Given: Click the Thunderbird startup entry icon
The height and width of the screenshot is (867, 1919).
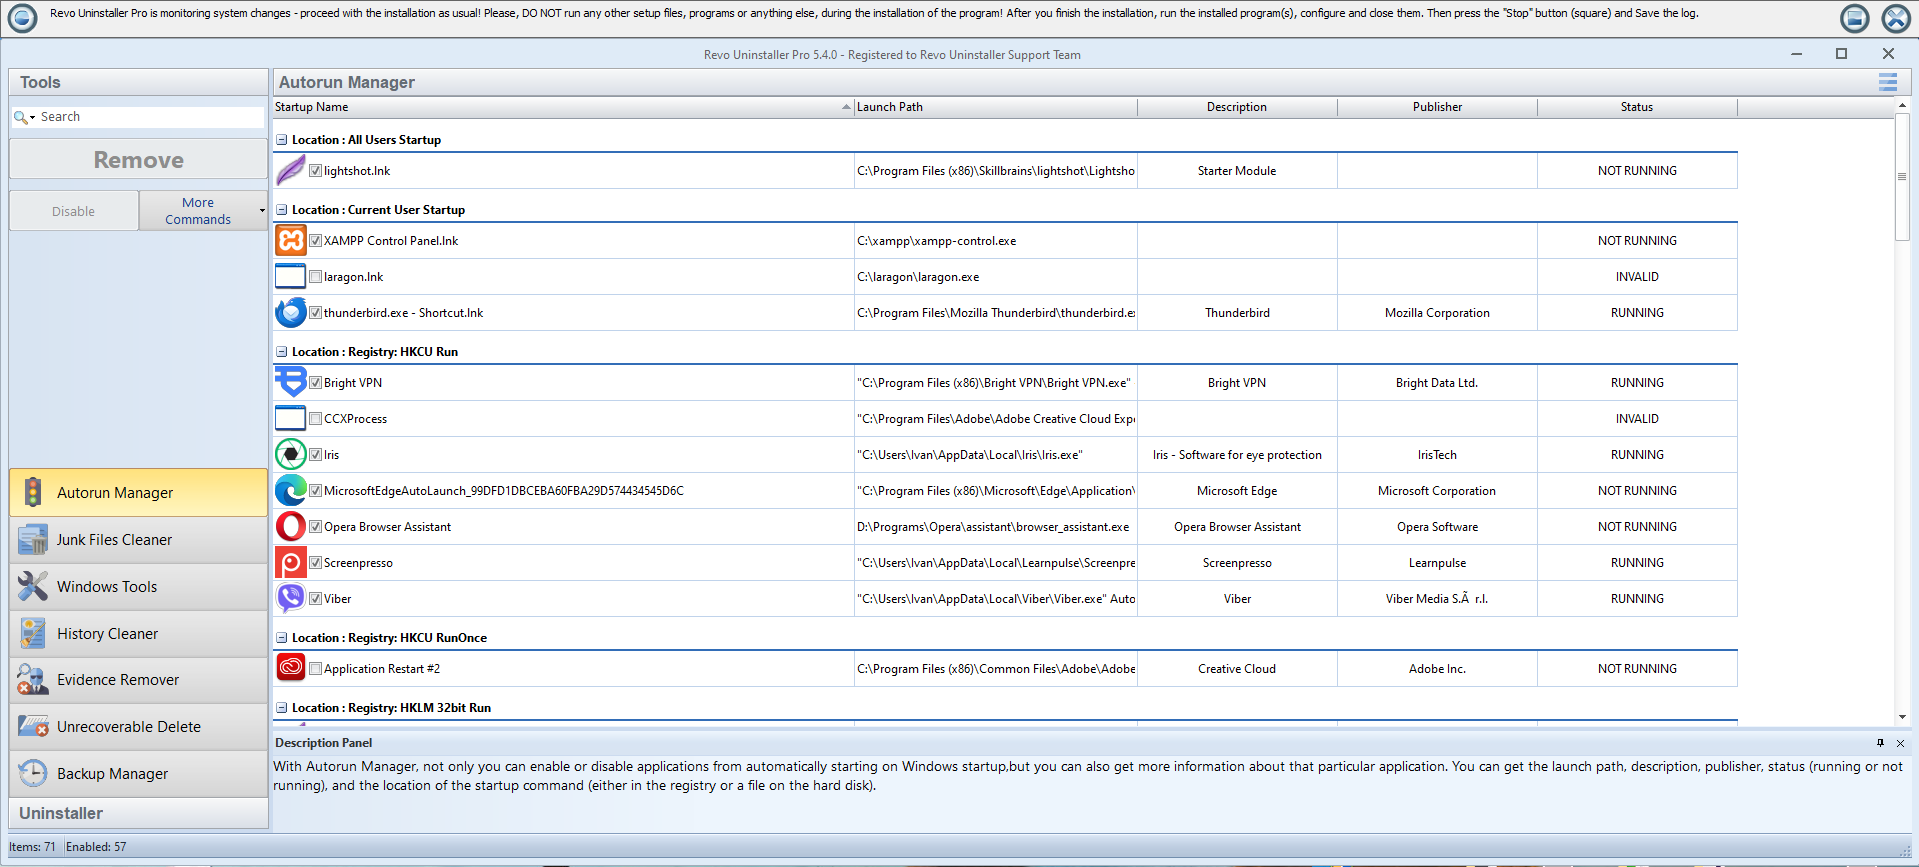Looking at the screenshot, I should (x=290, y=313).
